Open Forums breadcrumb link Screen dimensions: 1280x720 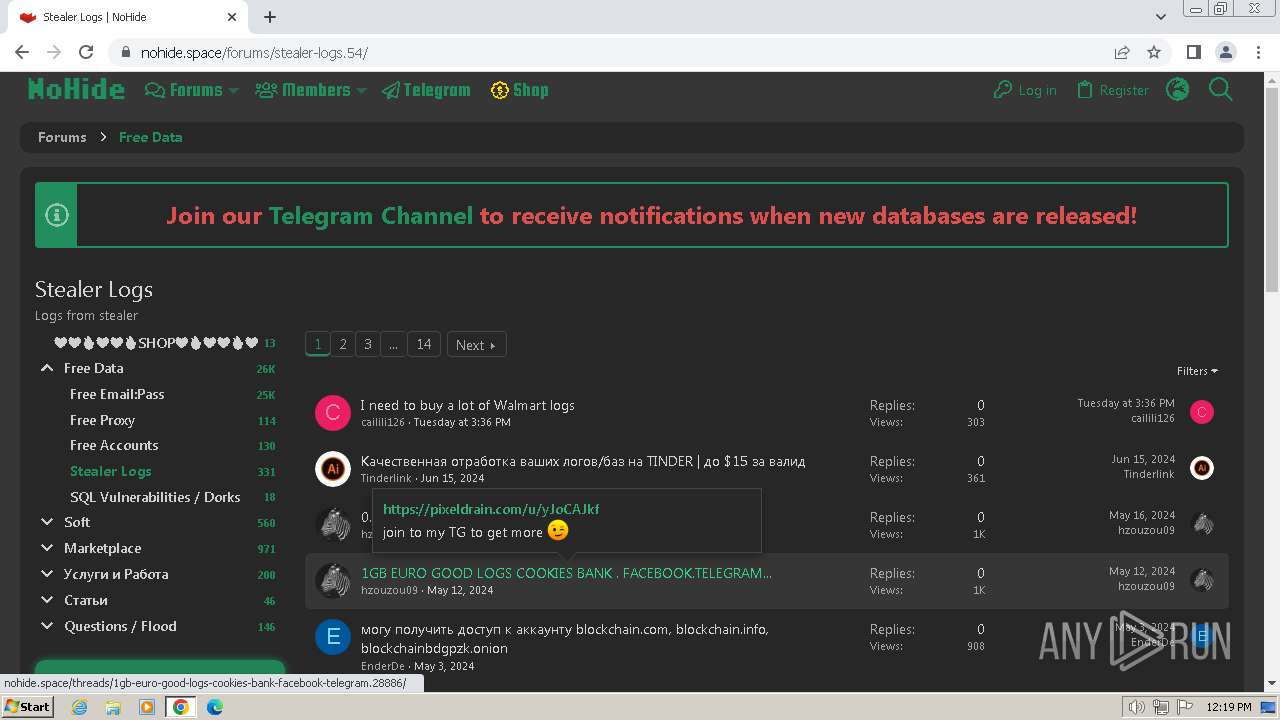[x=62, y=137]
